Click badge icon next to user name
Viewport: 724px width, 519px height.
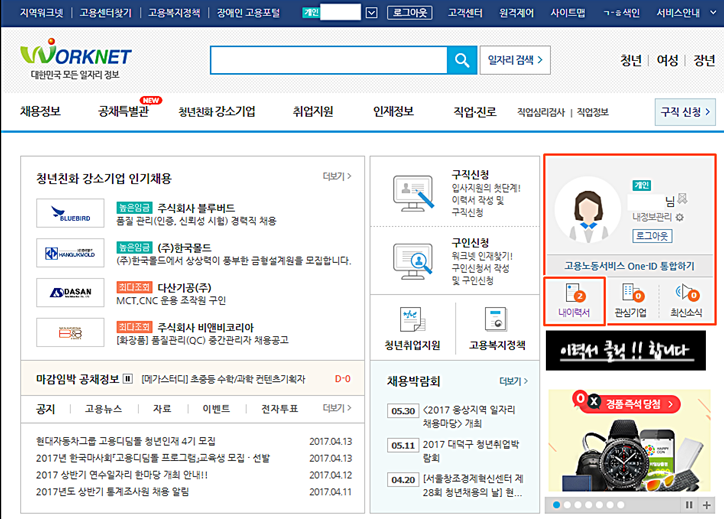point(682,199)
